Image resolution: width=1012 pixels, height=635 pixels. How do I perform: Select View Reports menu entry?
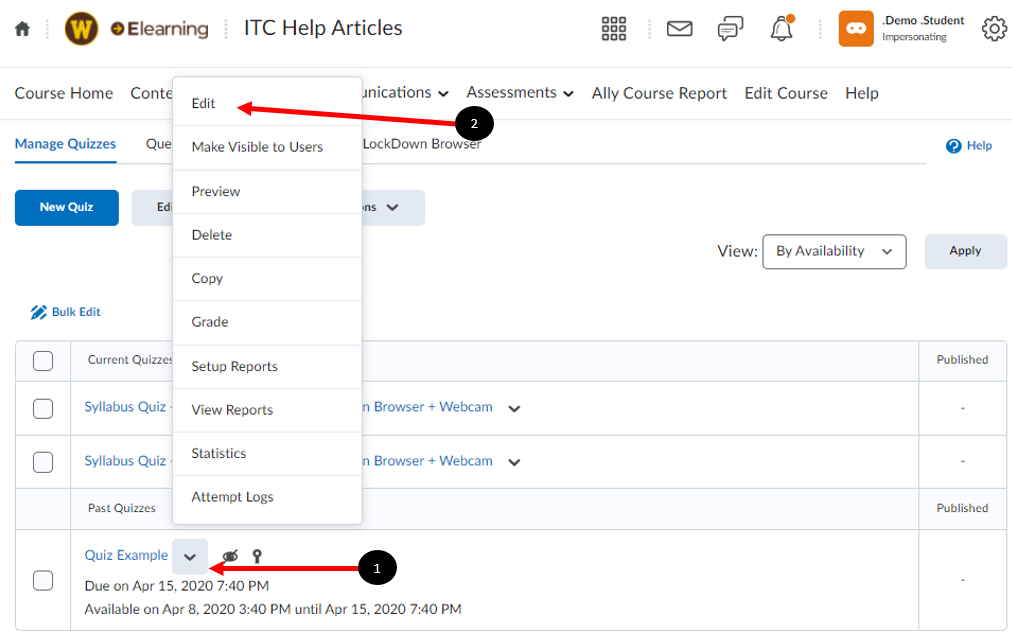point(267,410)
